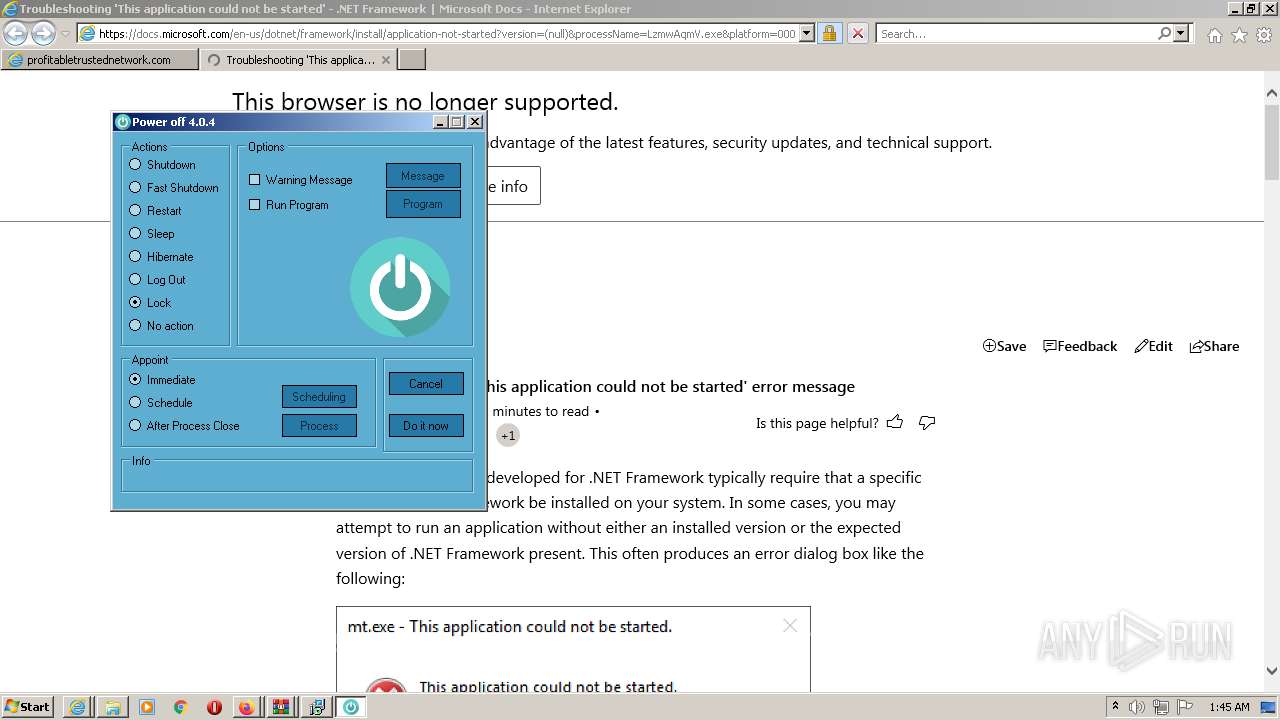
Task: Click the Program button
Action: point(423,204)
